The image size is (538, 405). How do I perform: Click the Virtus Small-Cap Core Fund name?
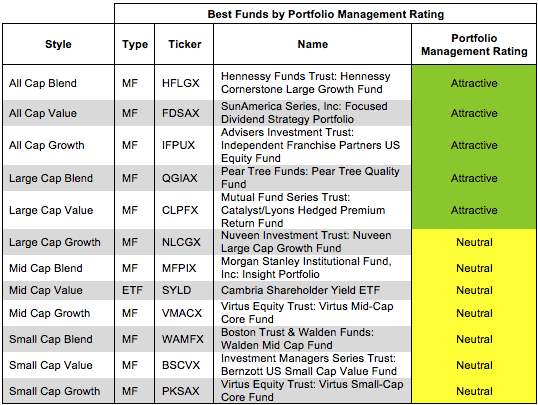[x=312, y=391]
